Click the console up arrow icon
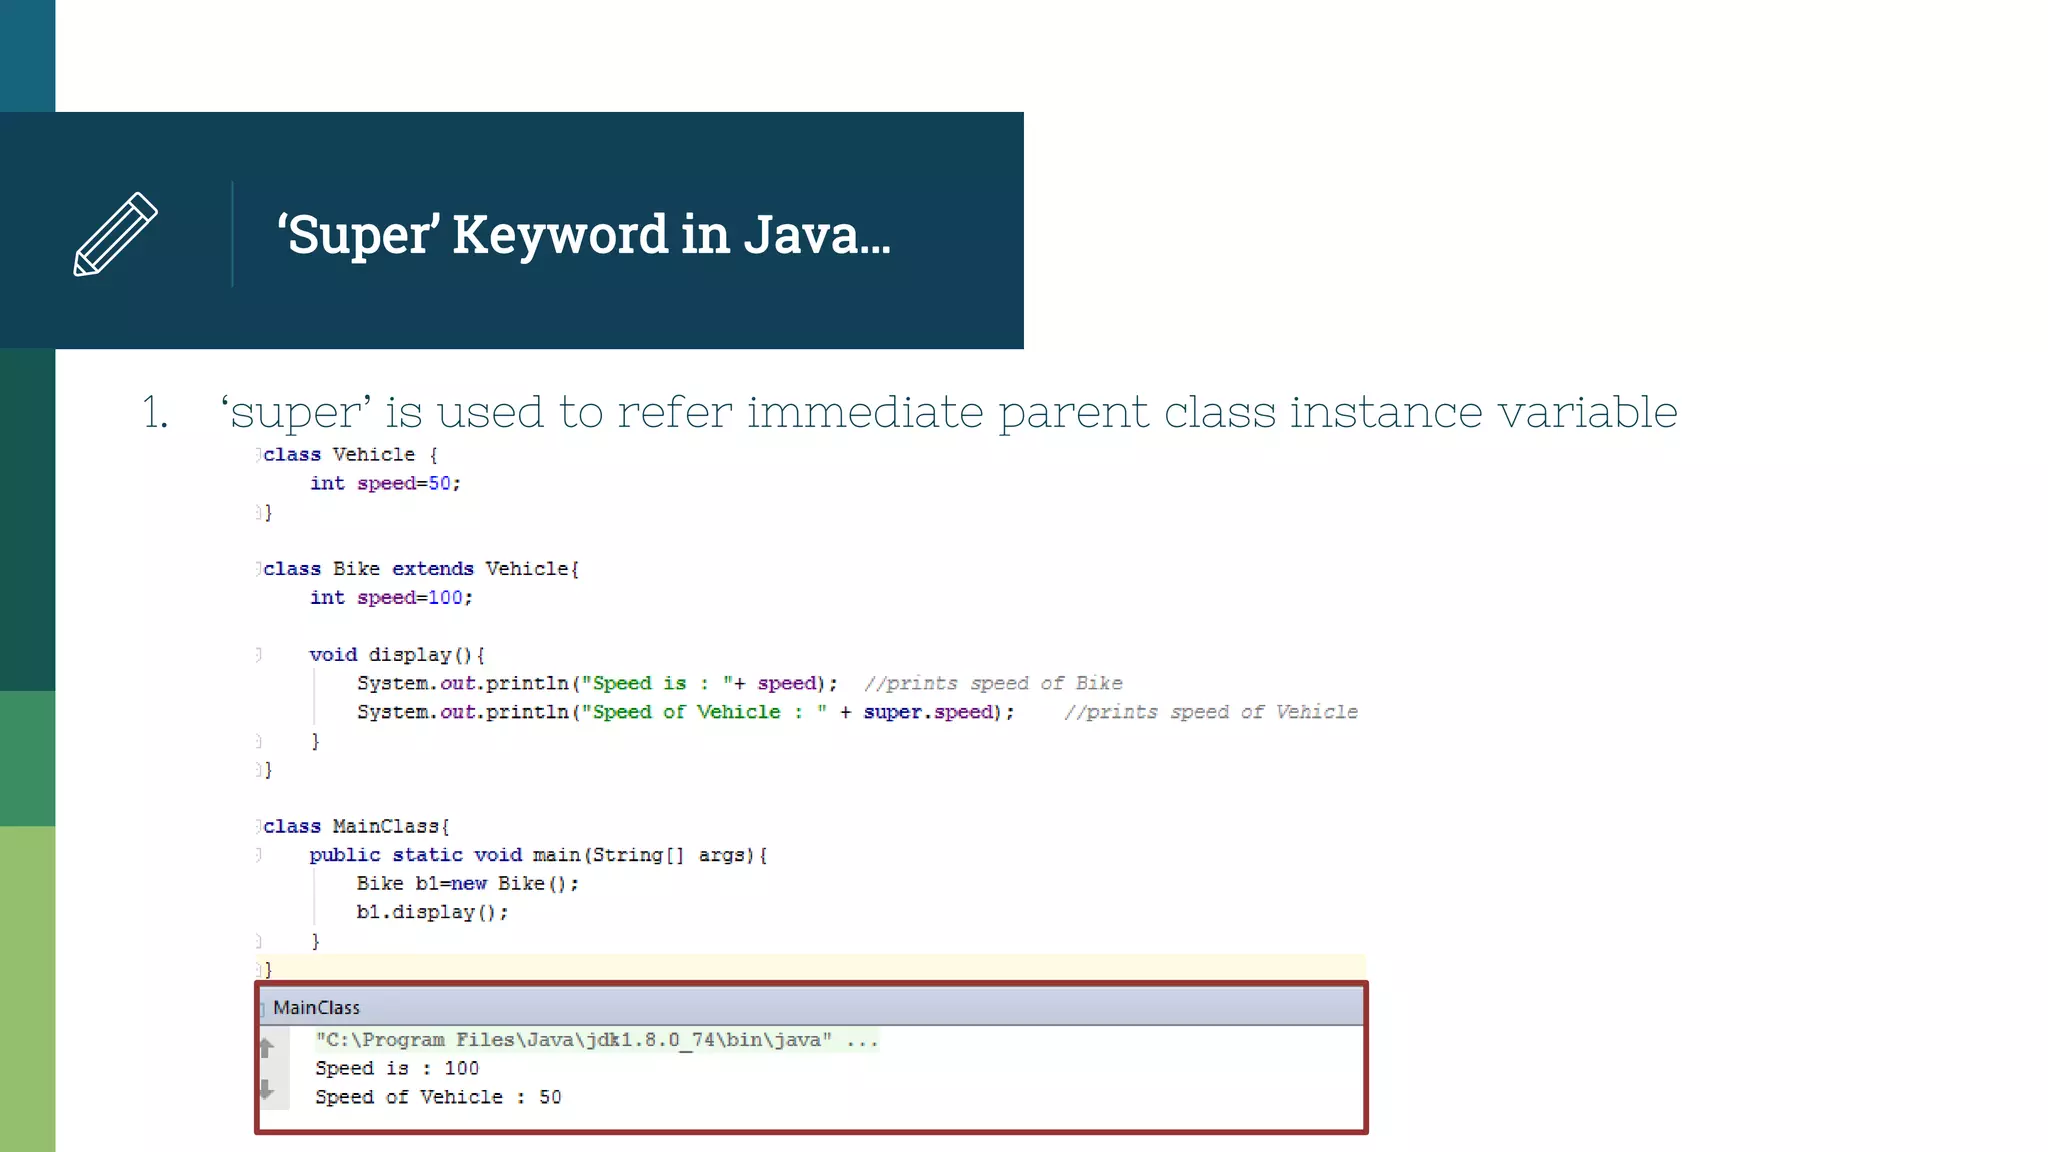 [x=266, y=1047]
